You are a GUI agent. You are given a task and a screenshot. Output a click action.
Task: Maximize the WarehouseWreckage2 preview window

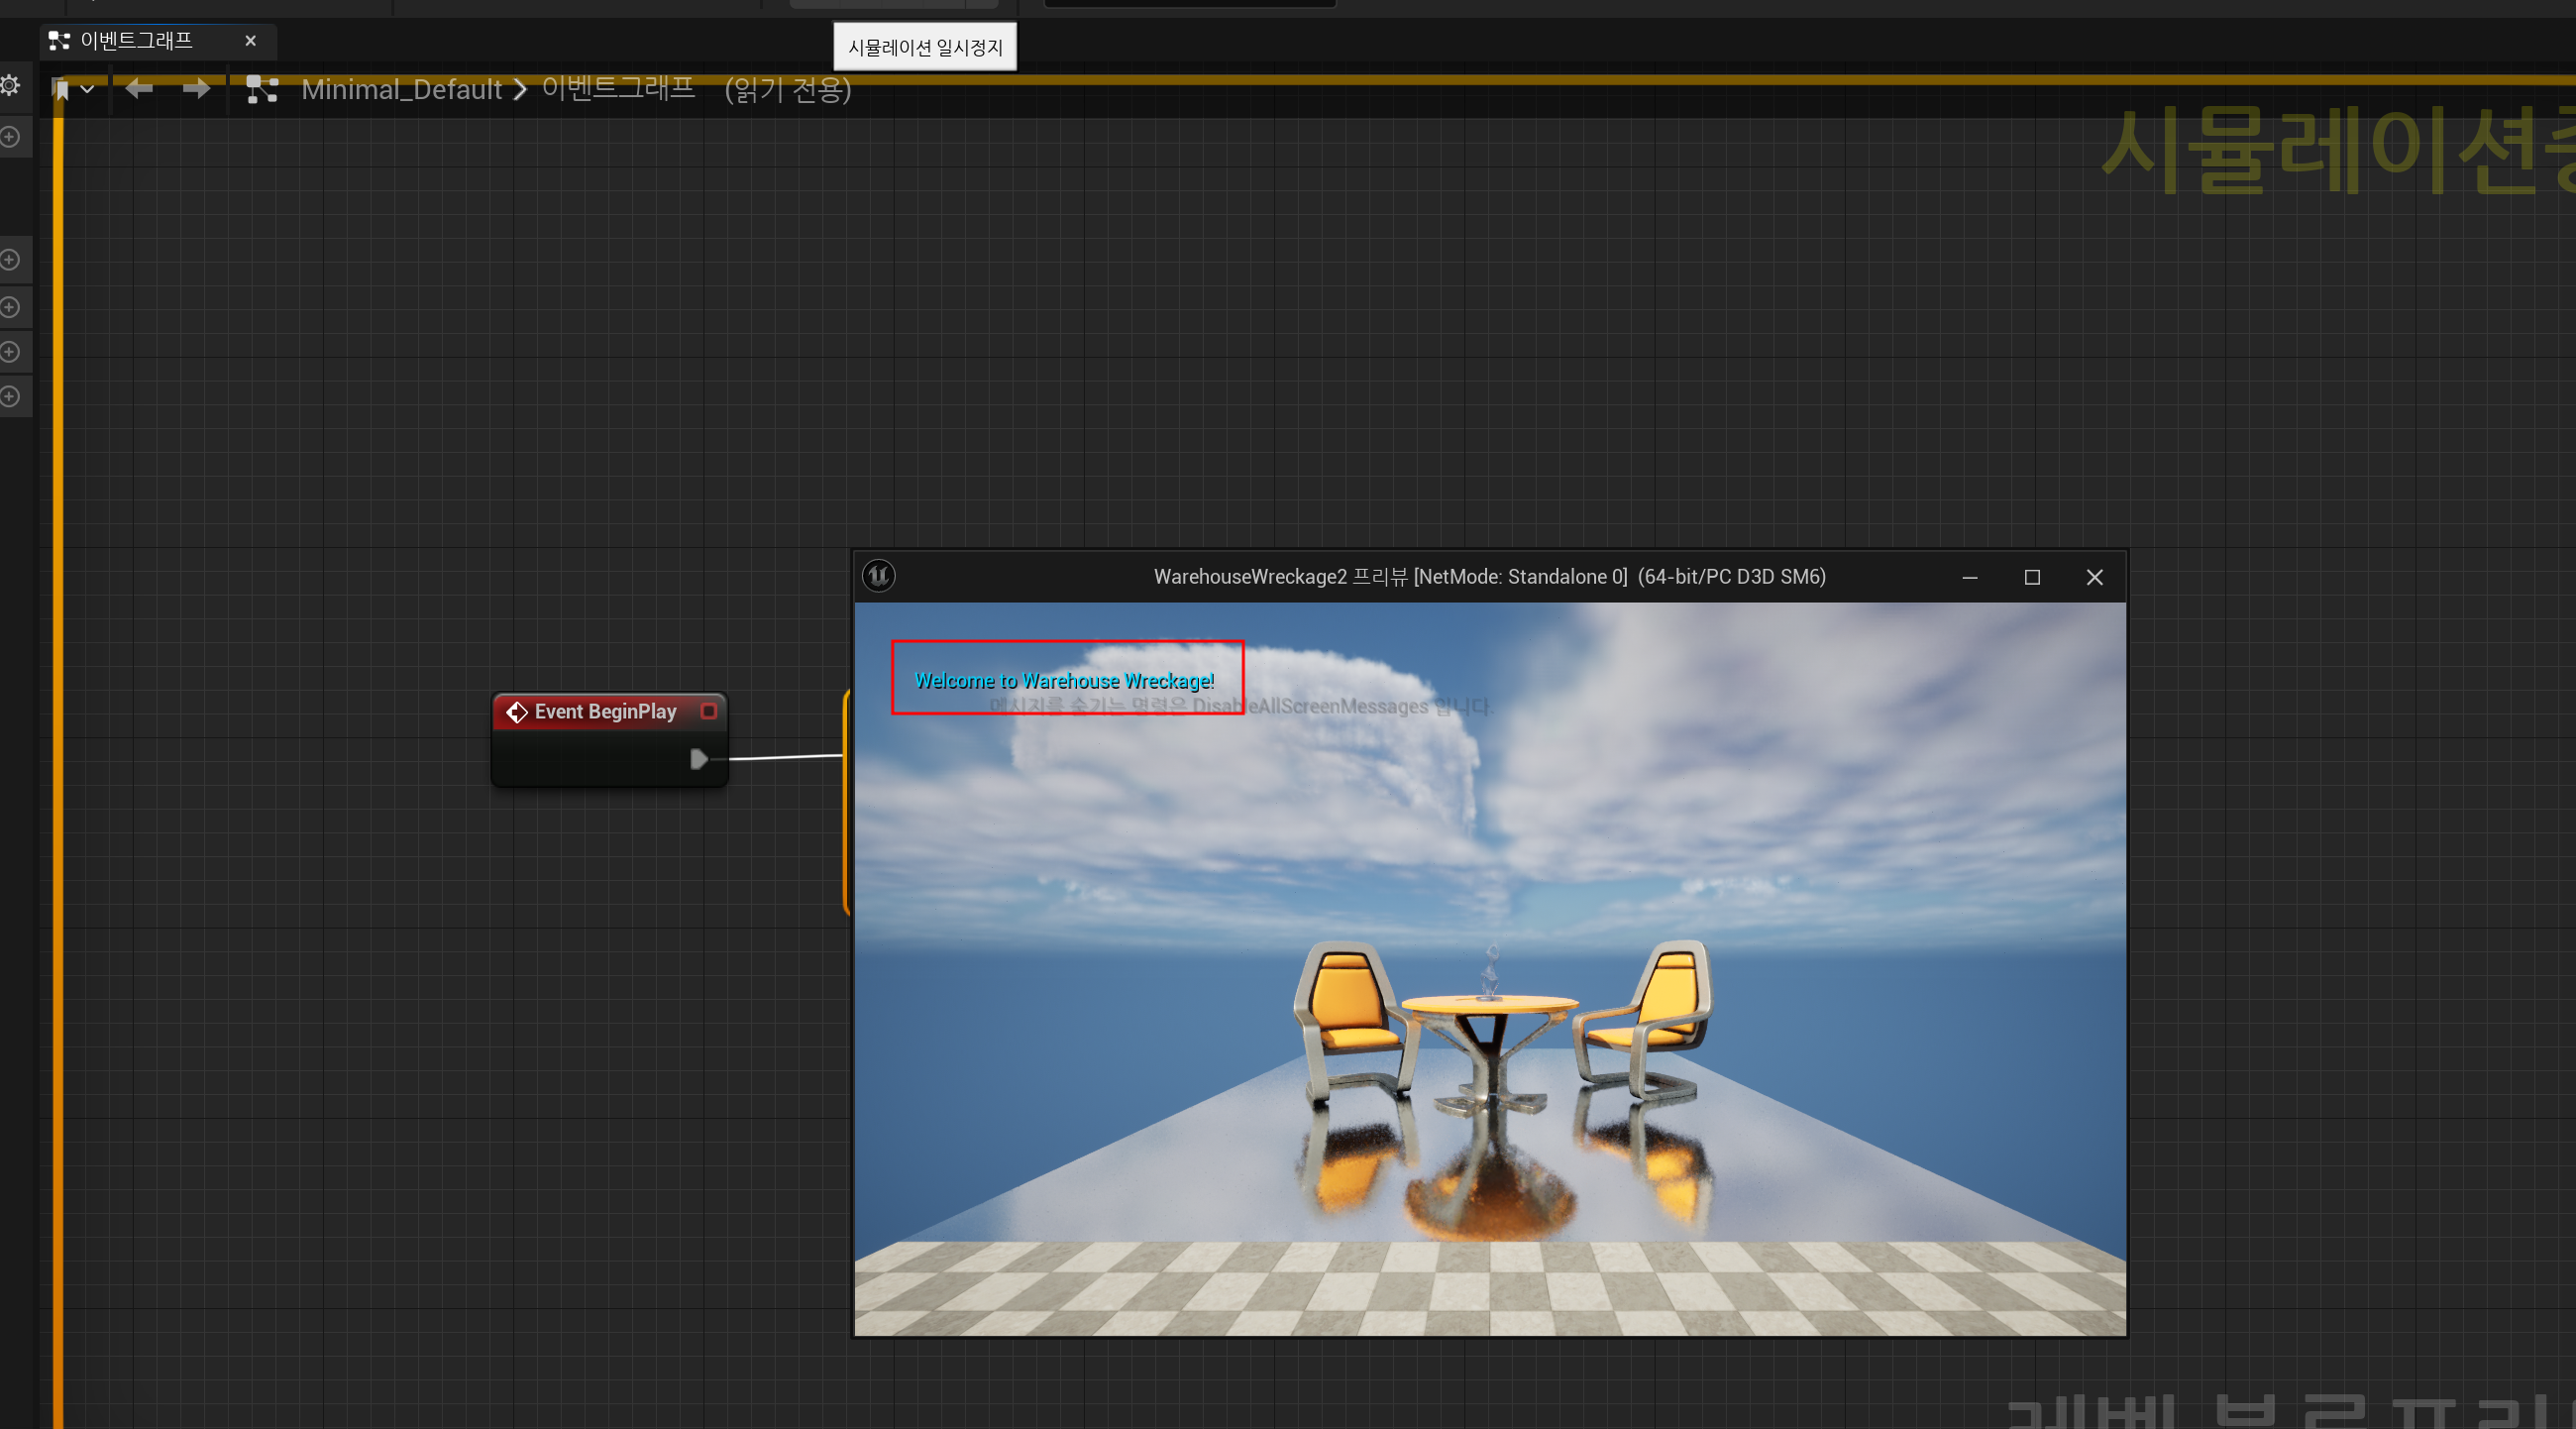click(x=2032, y=577)
